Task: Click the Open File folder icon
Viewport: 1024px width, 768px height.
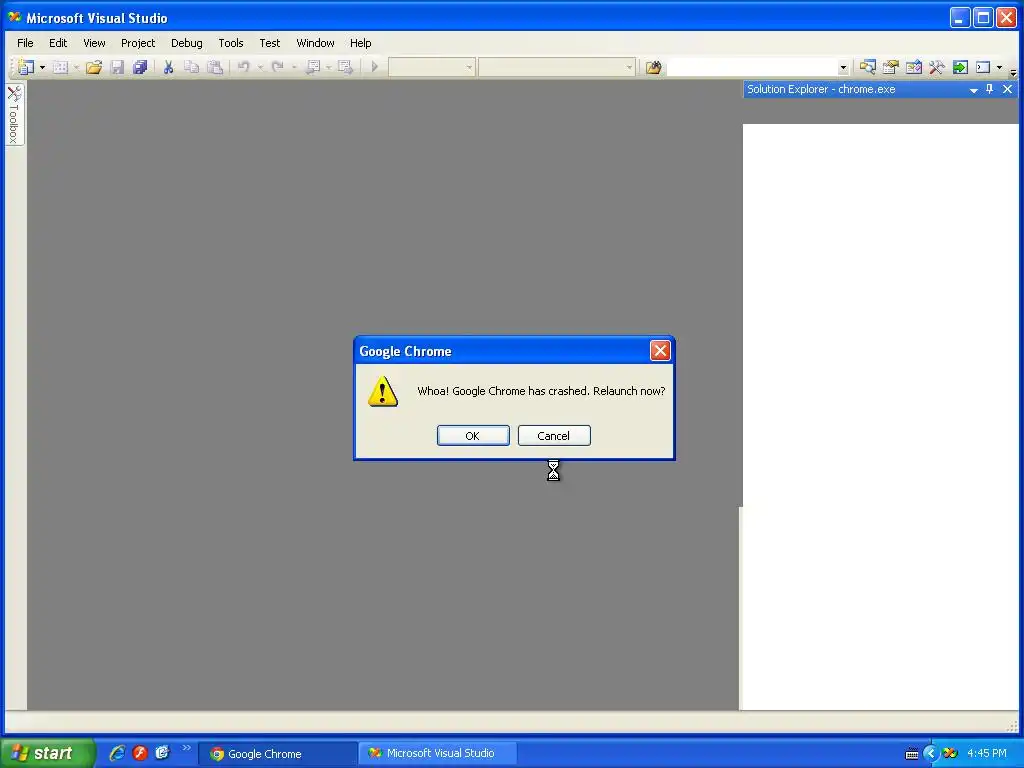Action: pyautogui.click(x=94, y=67)
